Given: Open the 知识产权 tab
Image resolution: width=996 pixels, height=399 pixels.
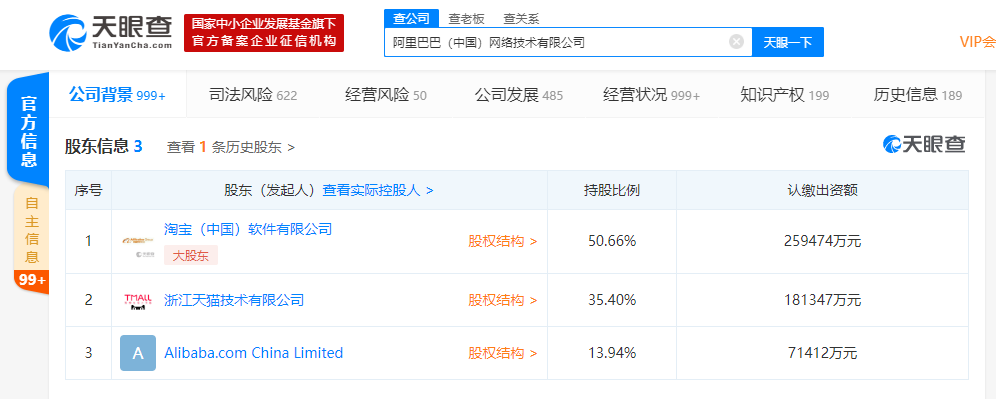Looking at the screenshot, I should click(x=784, y=95).
